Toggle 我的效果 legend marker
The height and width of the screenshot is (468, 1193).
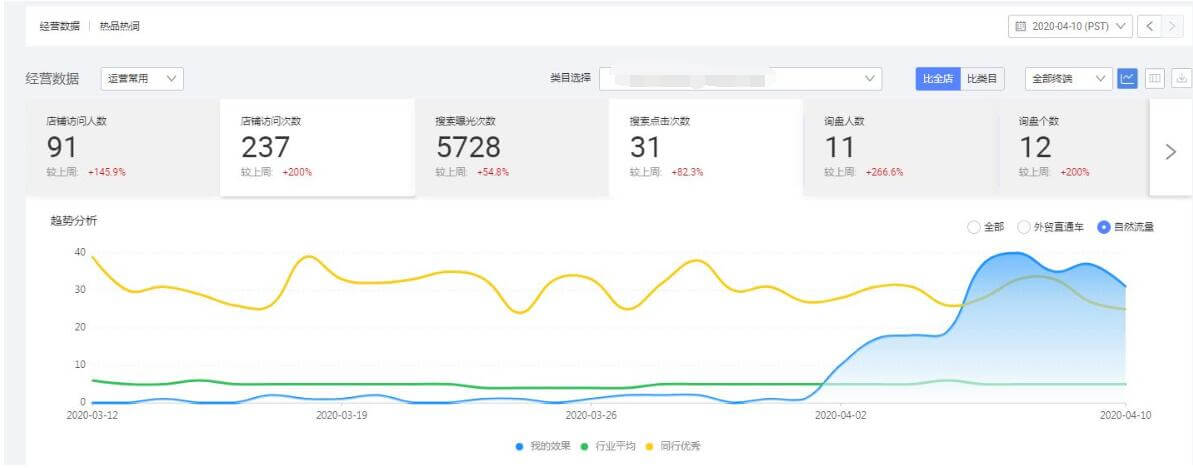520,446
